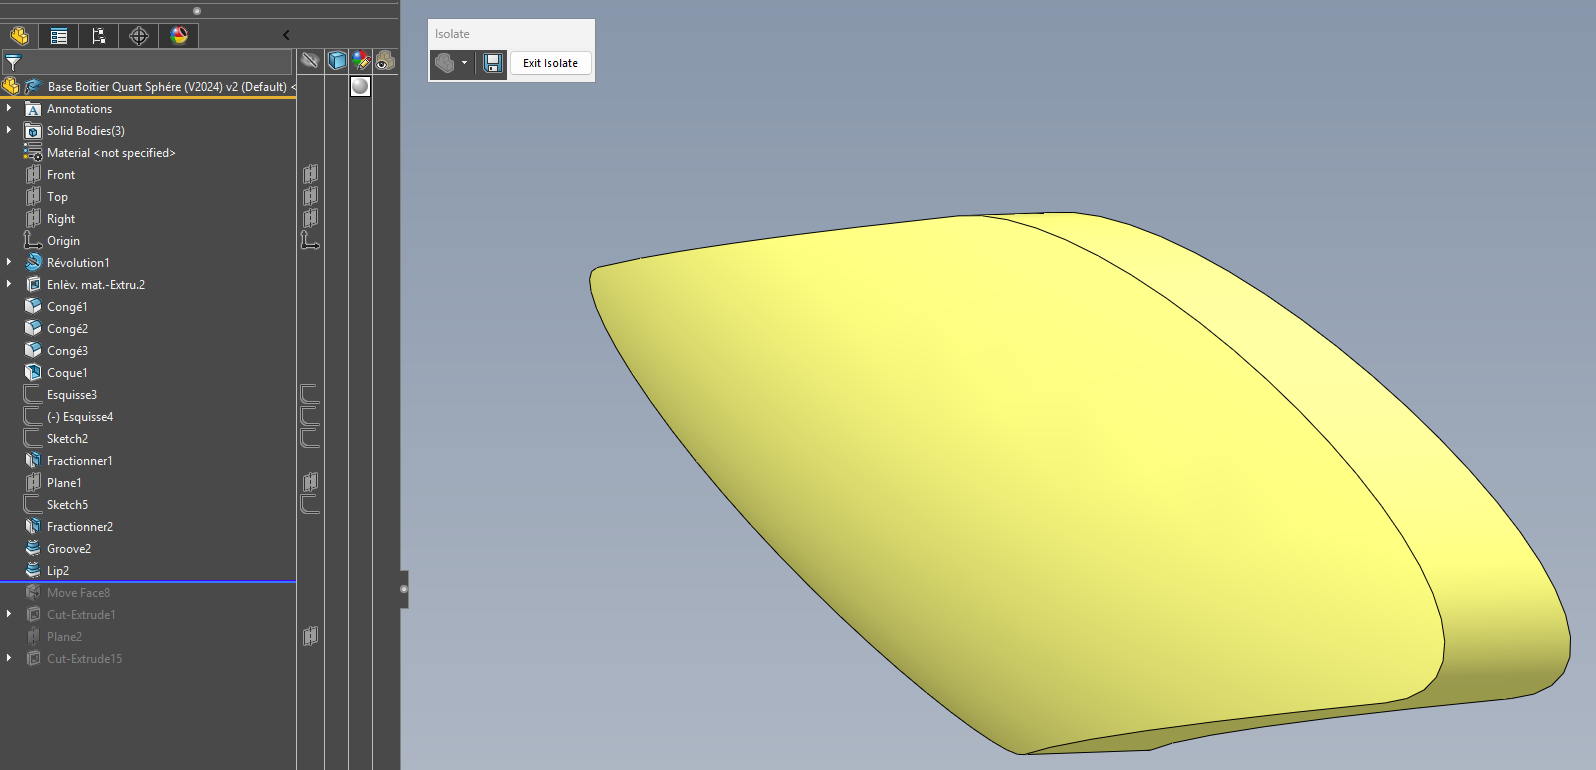The width and height of the screenshot is (1596, 770).
Task: Click the Exit Isolate button
Action: 550,63
